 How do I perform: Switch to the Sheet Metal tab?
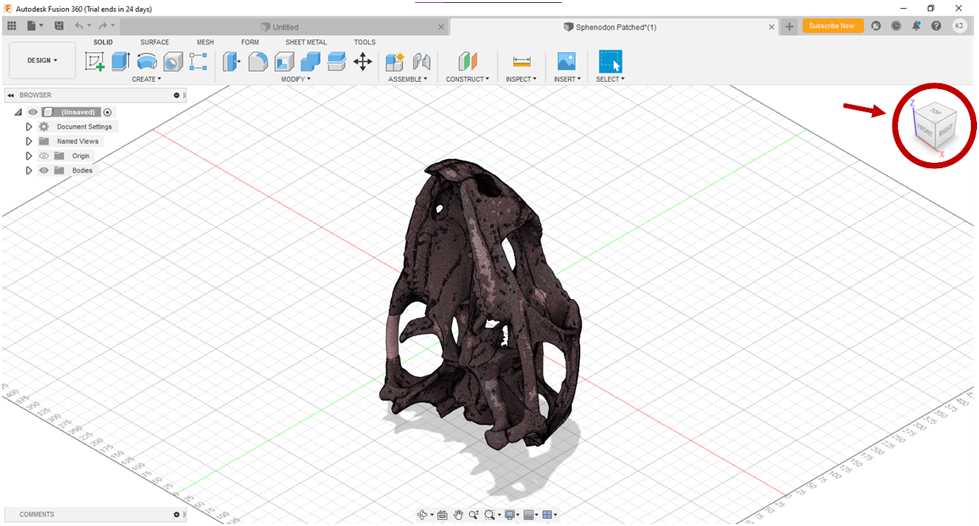[306, 42]
